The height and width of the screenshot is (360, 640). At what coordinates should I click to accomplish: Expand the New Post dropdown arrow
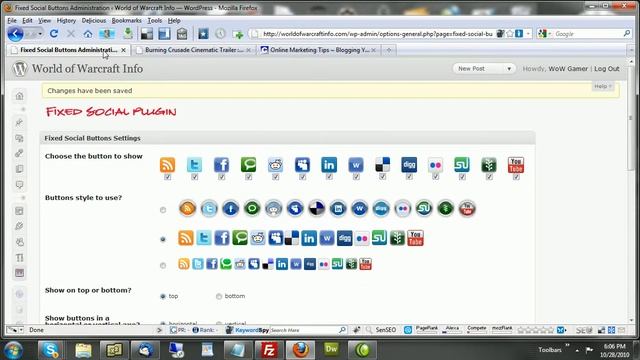point(509,69)
